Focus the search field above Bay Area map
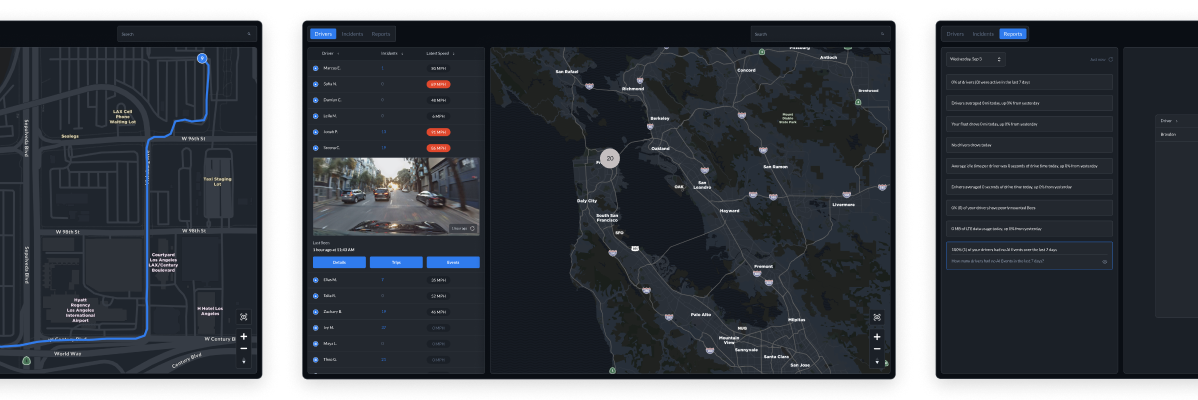Screen dimensions: 1198x400 point(821,34)
